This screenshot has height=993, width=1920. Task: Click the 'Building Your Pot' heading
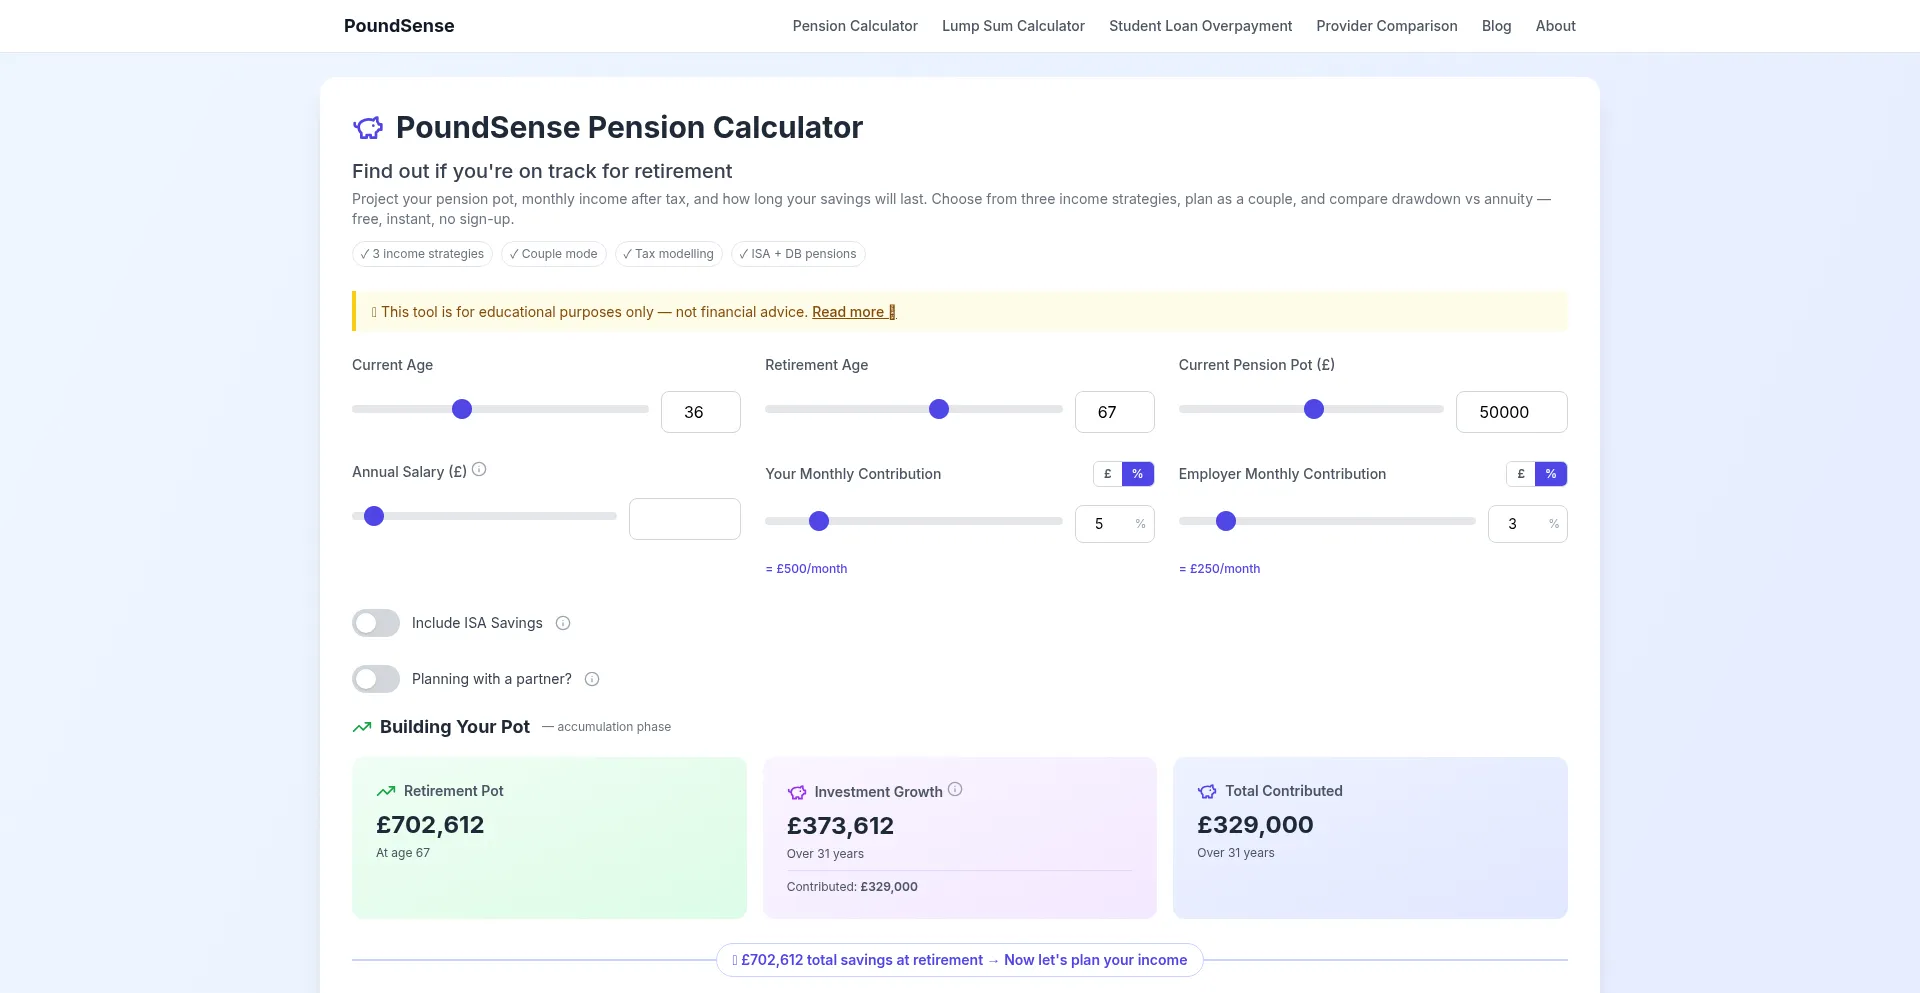pyautogui.click(x=455, y=727)
